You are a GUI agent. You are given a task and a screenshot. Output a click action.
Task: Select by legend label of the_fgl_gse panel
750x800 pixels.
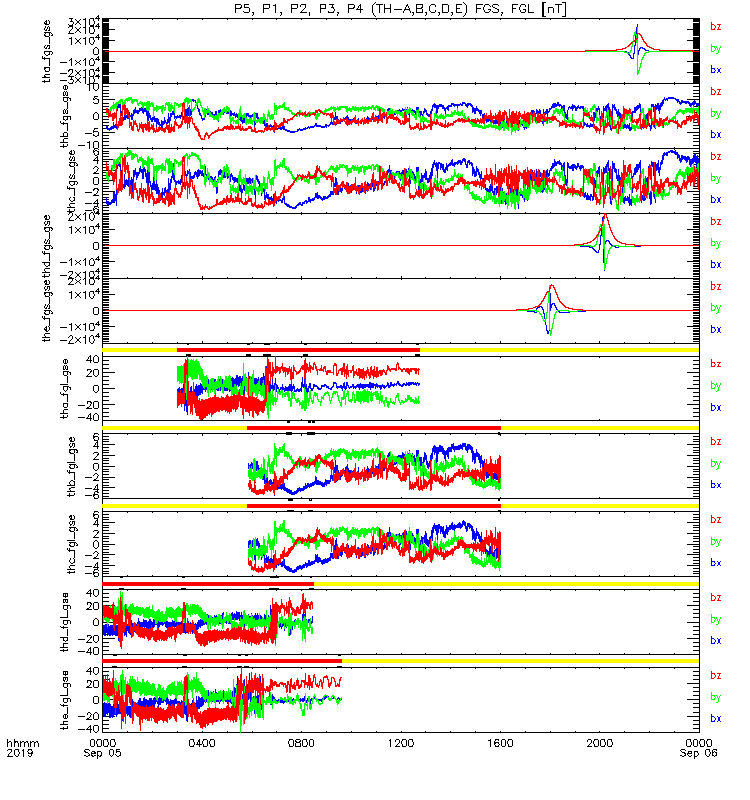pos(716,697)
